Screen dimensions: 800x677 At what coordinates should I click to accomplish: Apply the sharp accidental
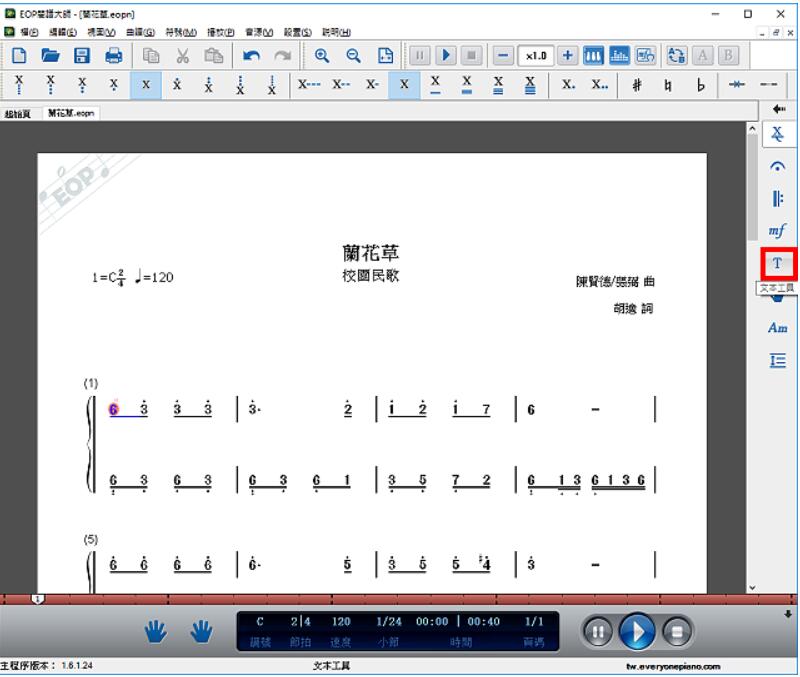(637, 85)
